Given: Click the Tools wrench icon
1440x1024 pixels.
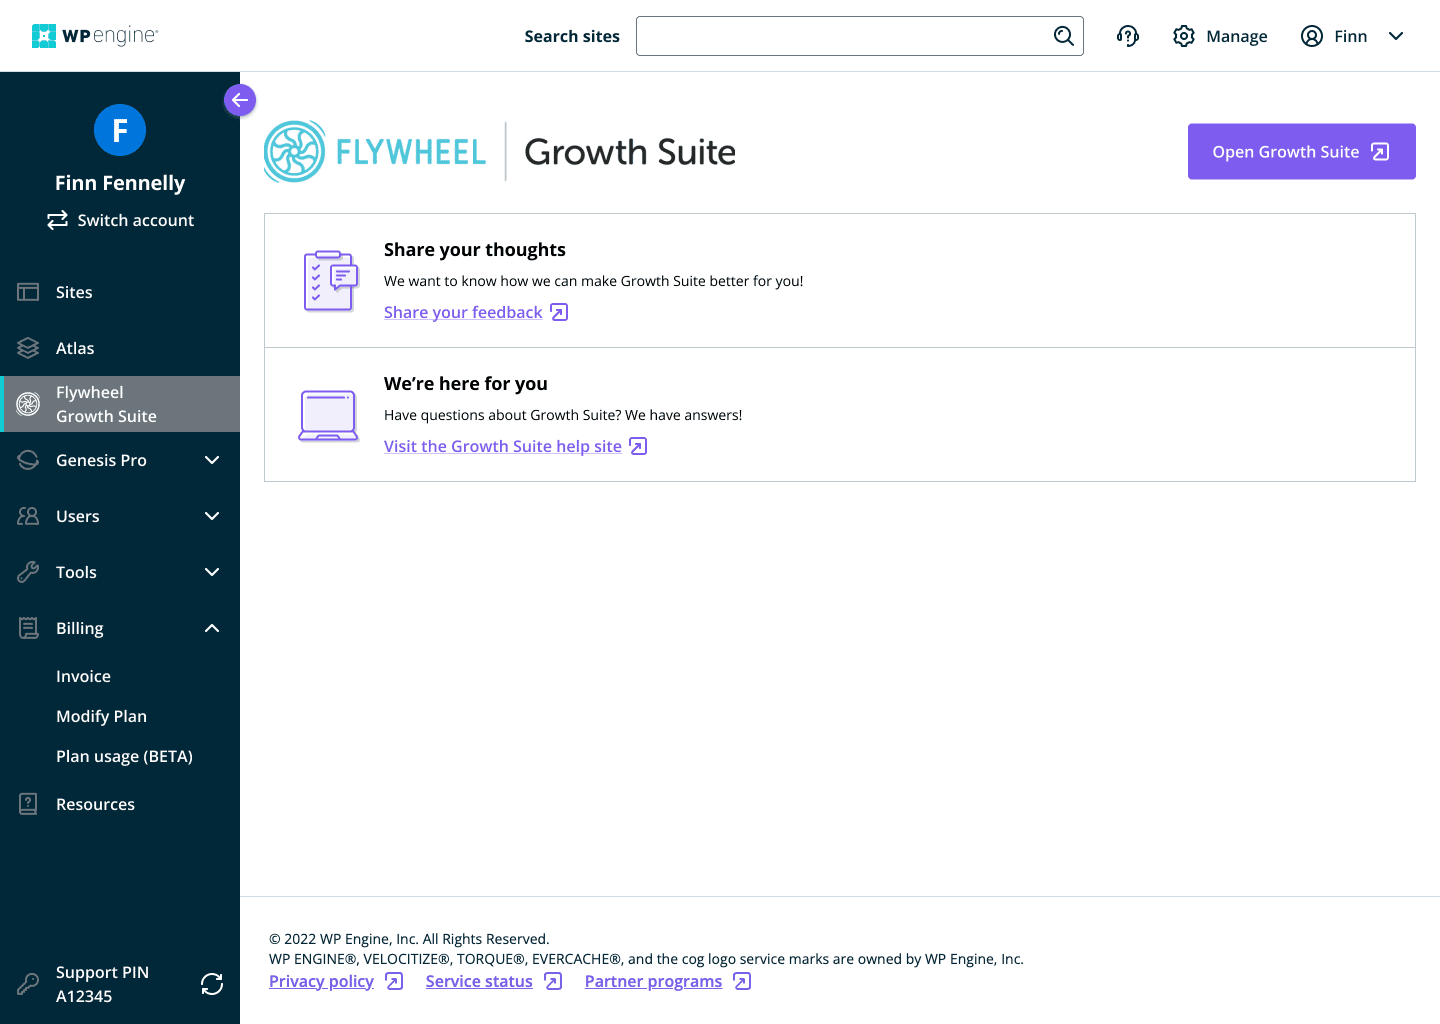Looking at the screenshot, I should [x=27, y=571].
